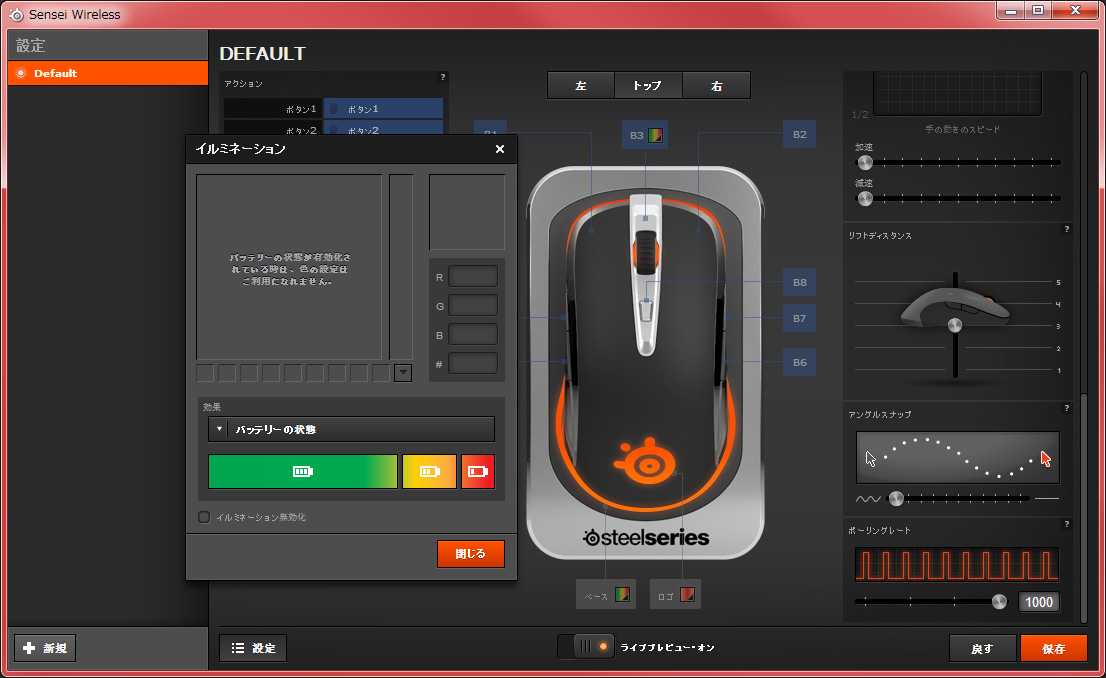This screenshot has height=678, width=1106.
Task: Click the G color value field
Action: tap(473, 305)
